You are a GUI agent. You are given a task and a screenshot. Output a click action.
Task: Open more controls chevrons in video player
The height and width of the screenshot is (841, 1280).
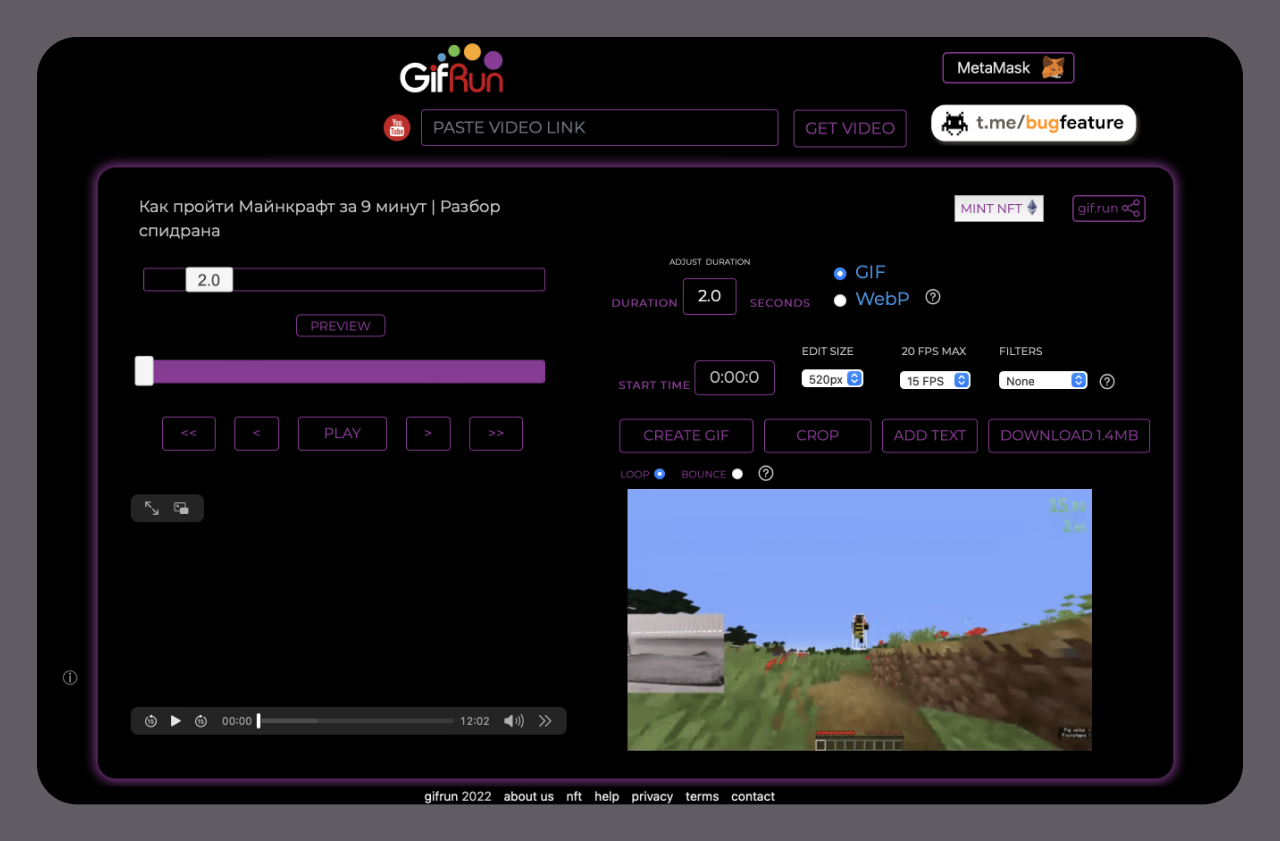tap(545, 721)
